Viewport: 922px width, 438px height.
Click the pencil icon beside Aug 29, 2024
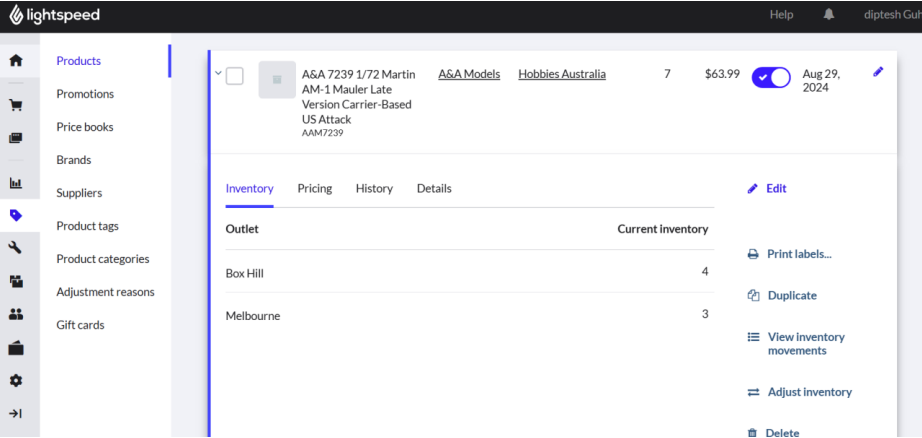click(878, 72)
